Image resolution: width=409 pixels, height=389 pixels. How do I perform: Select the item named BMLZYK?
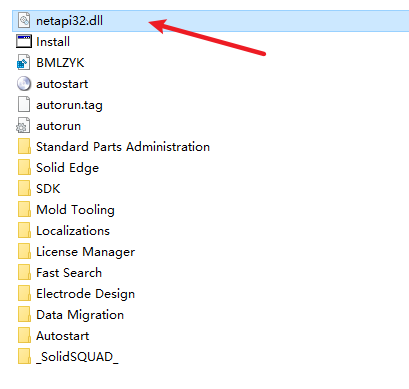(x=60, y=63)
